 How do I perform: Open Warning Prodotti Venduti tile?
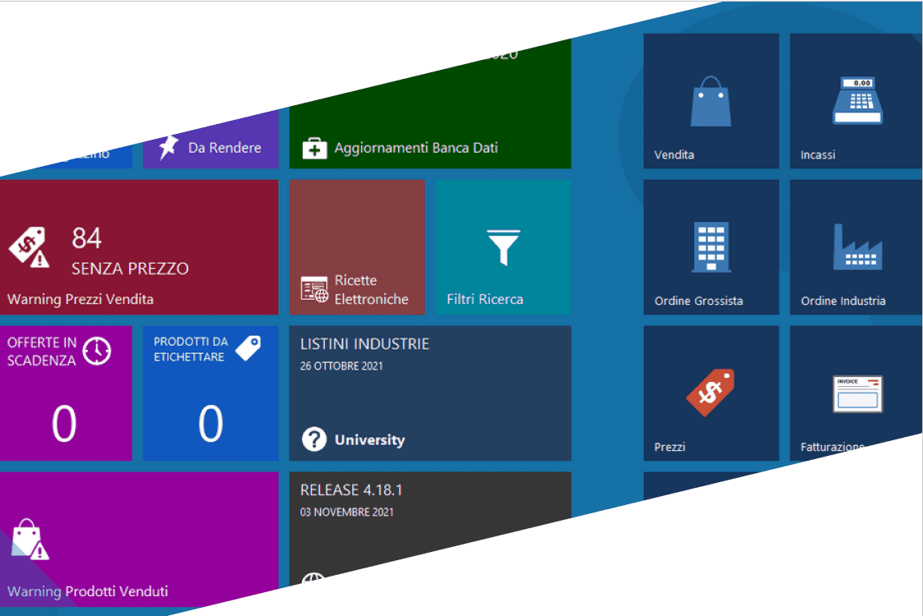(139, 539)
